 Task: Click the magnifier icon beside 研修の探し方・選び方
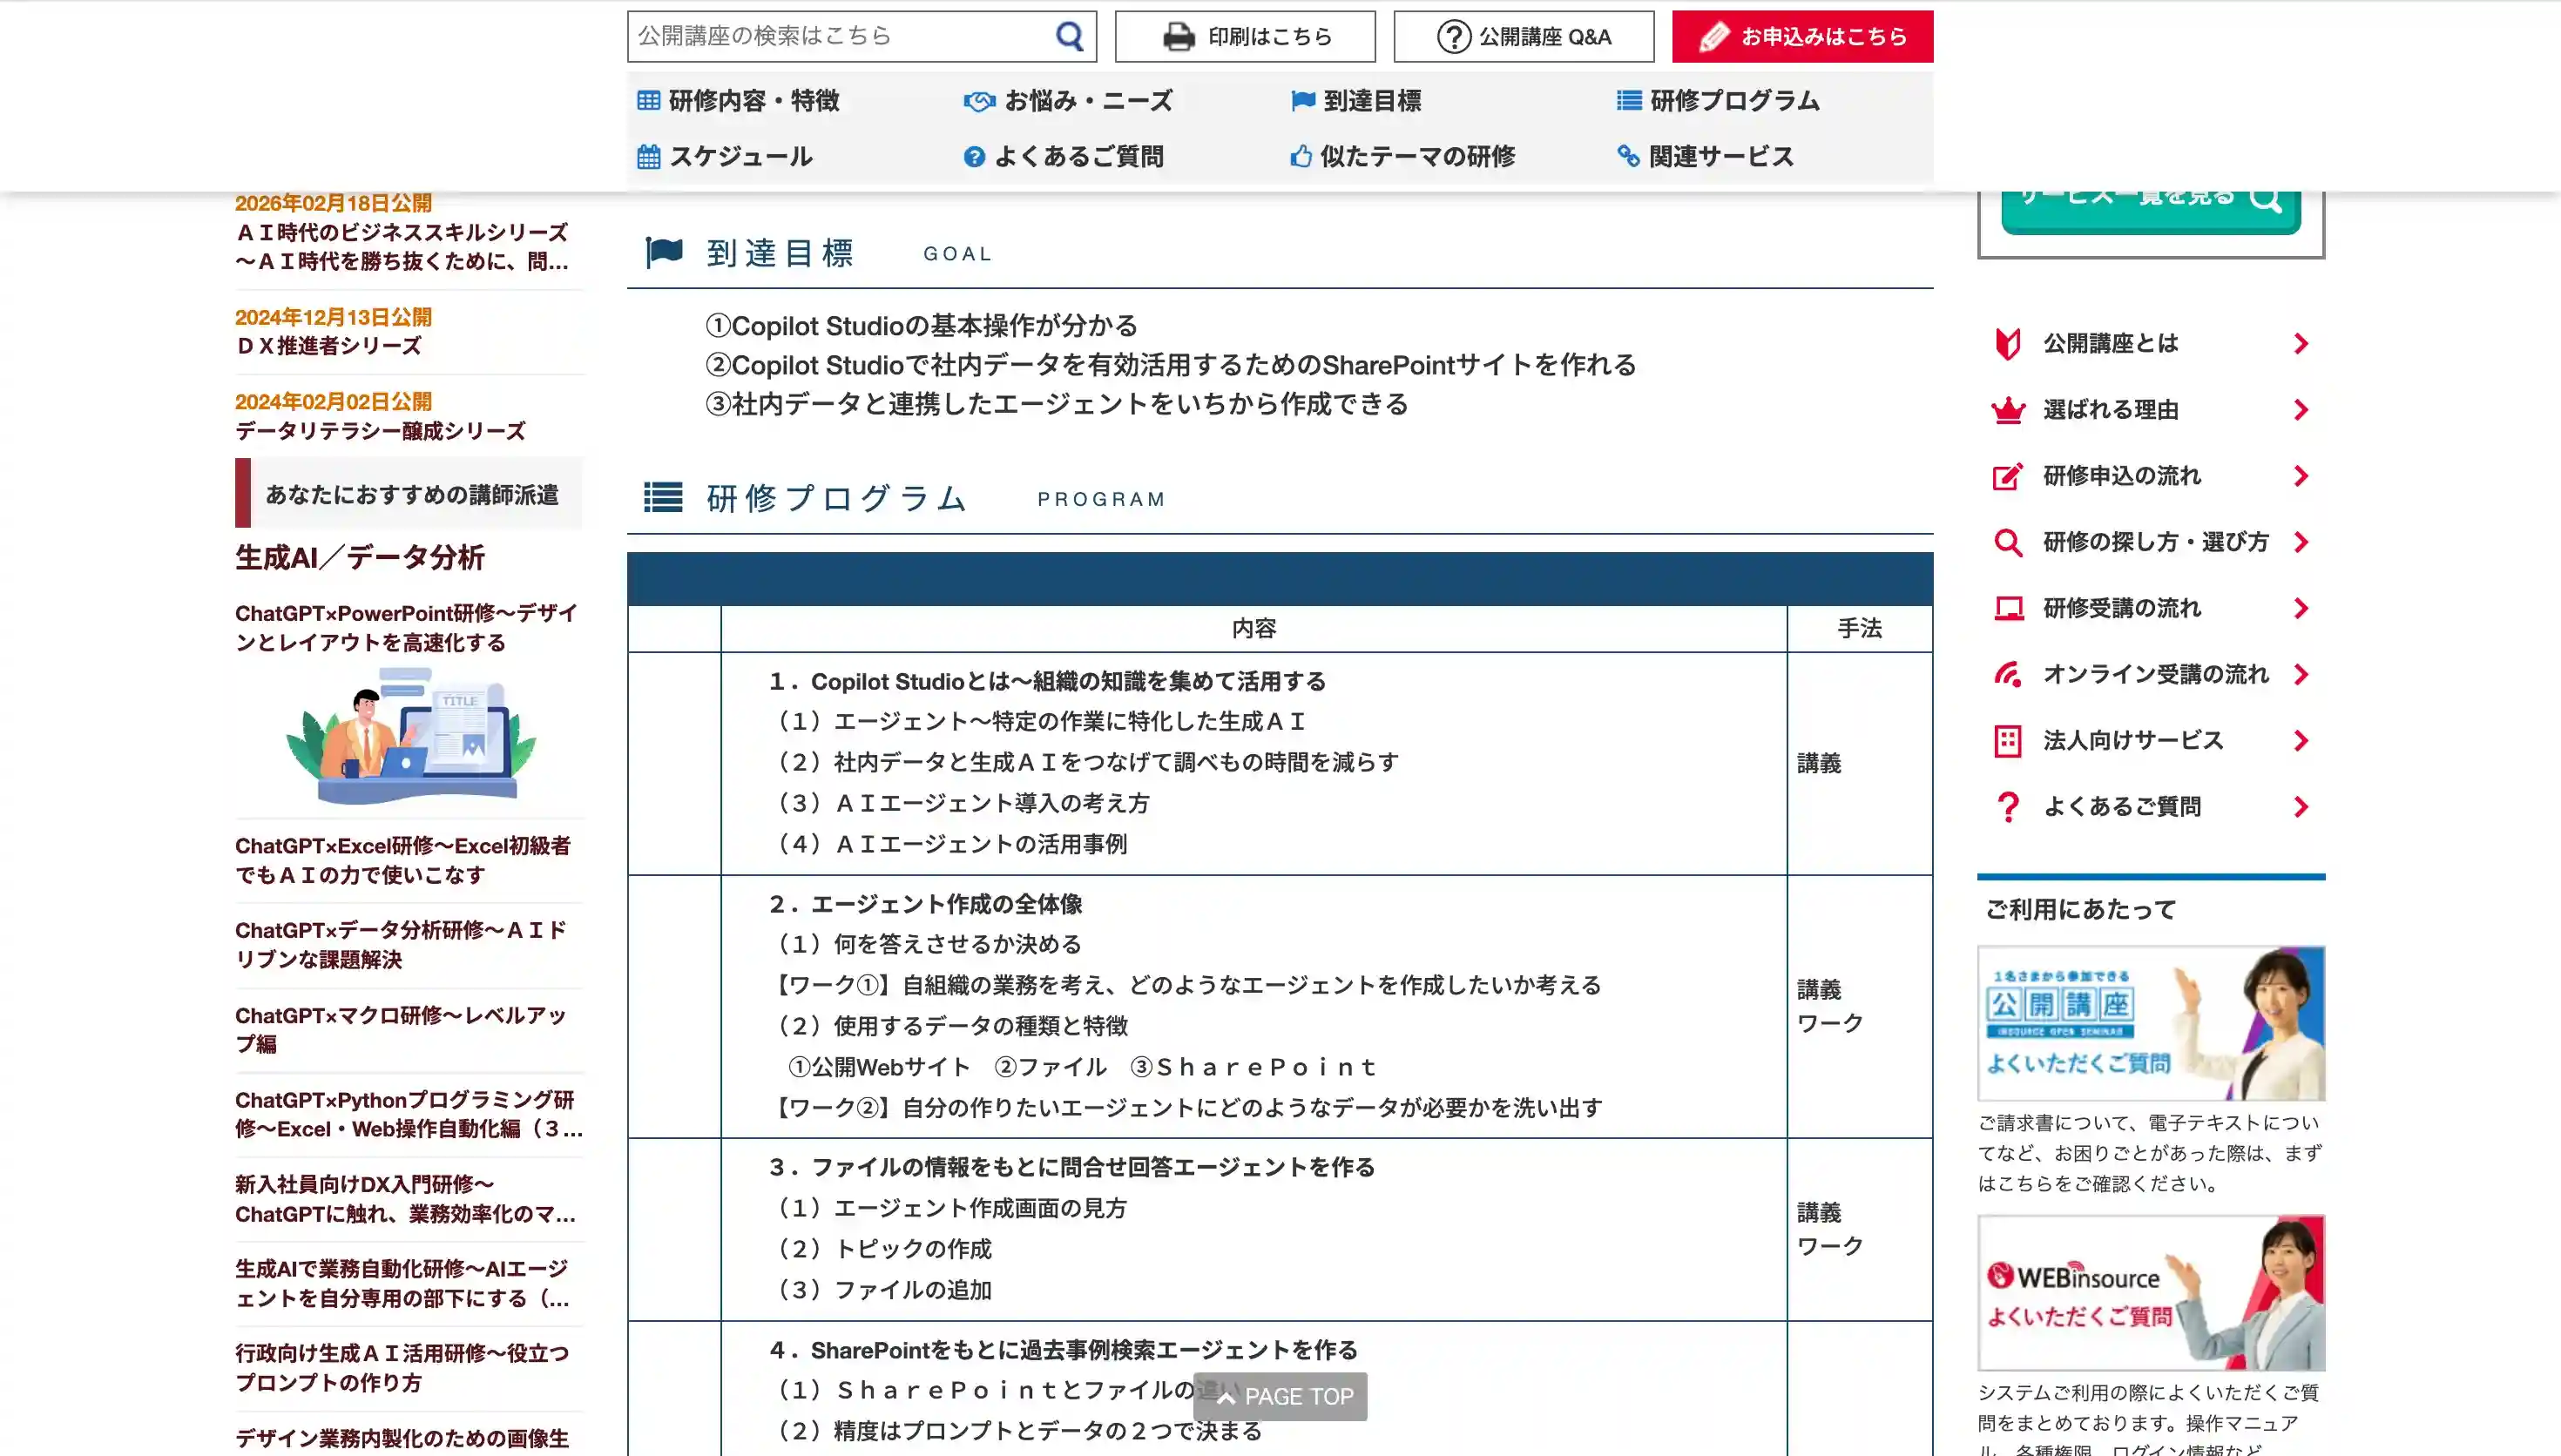point(2007,542)
